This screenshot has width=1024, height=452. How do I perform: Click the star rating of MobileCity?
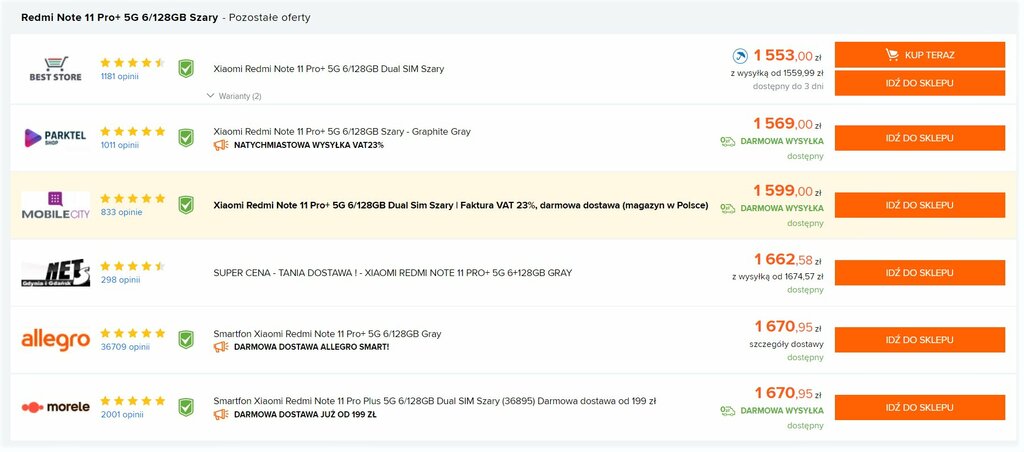tap(133, 199)
